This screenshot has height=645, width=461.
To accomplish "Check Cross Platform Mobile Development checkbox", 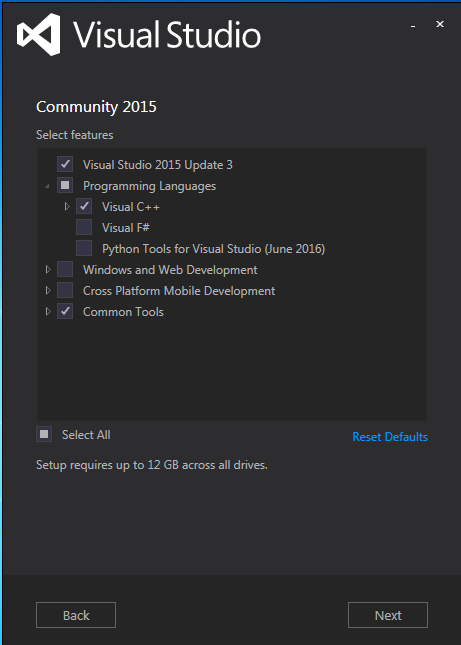I will pos(65,290).
